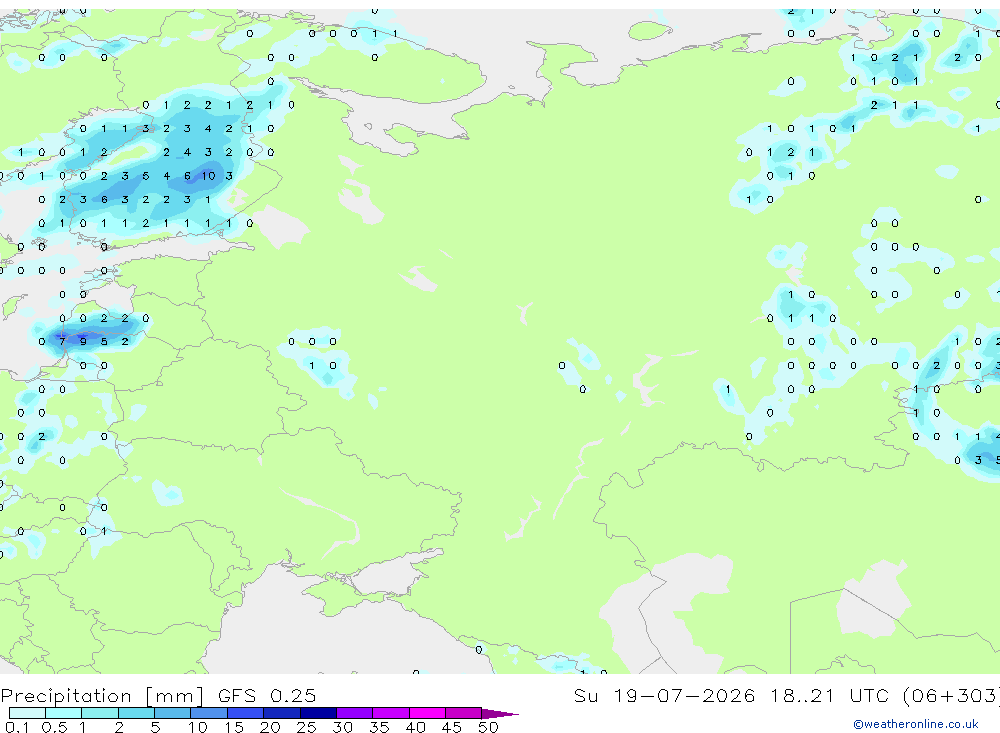
Task: Click the 0.1–0.5 mm legend color swatch
Action: tap(27, 713)
